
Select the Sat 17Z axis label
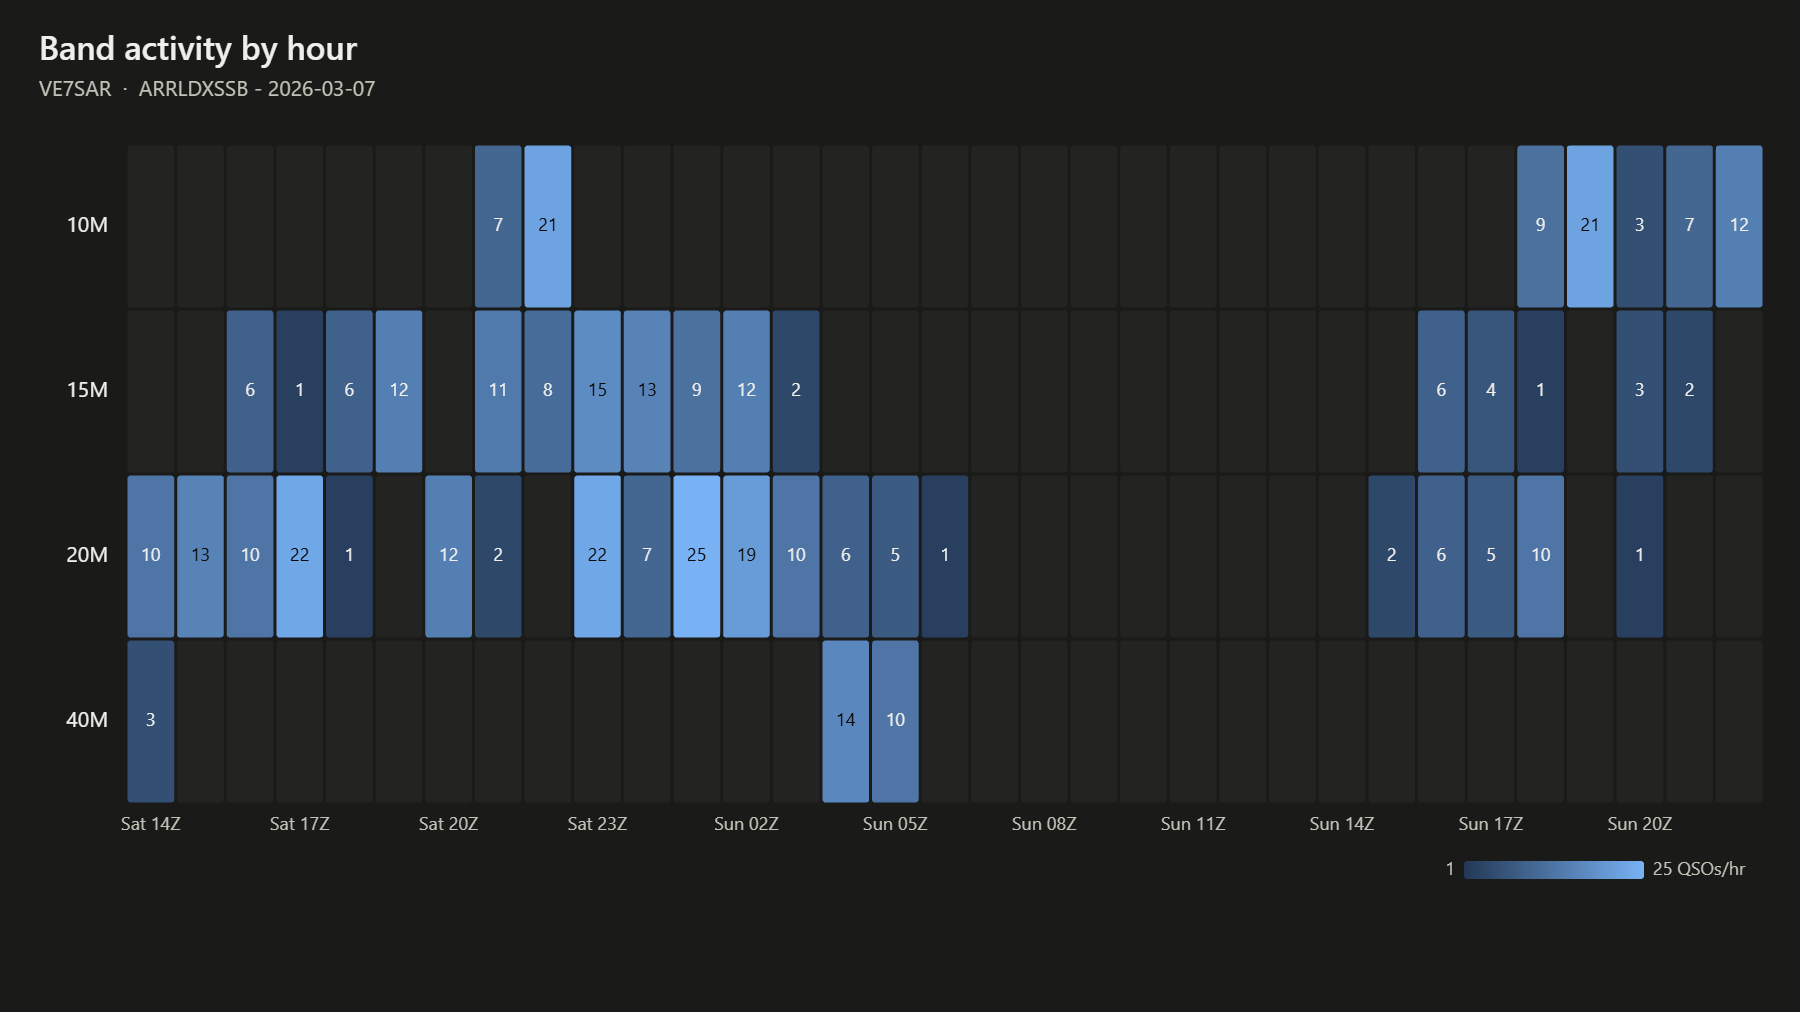click(x=299, y=824)
